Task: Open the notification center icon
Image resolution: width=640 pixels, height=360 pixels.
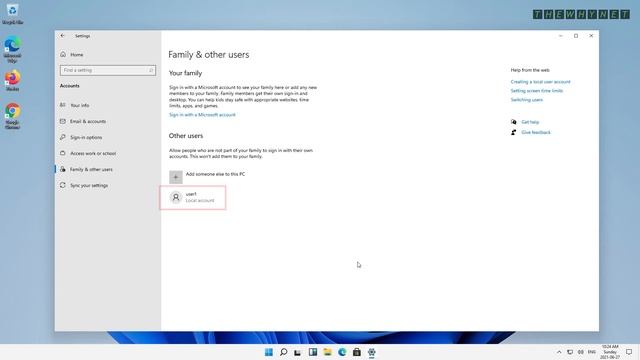Action: (x=629, y=352)
